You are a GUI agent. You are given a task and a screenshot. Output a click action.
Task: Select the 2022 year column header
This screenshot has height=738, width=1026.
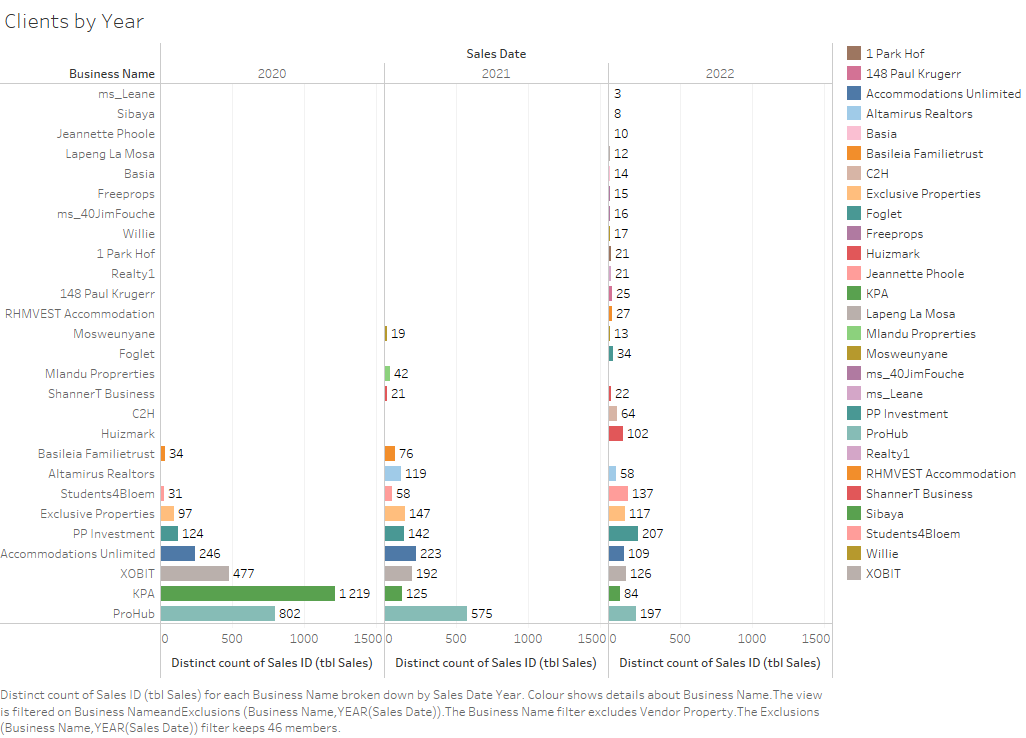(x=720, y=74)
